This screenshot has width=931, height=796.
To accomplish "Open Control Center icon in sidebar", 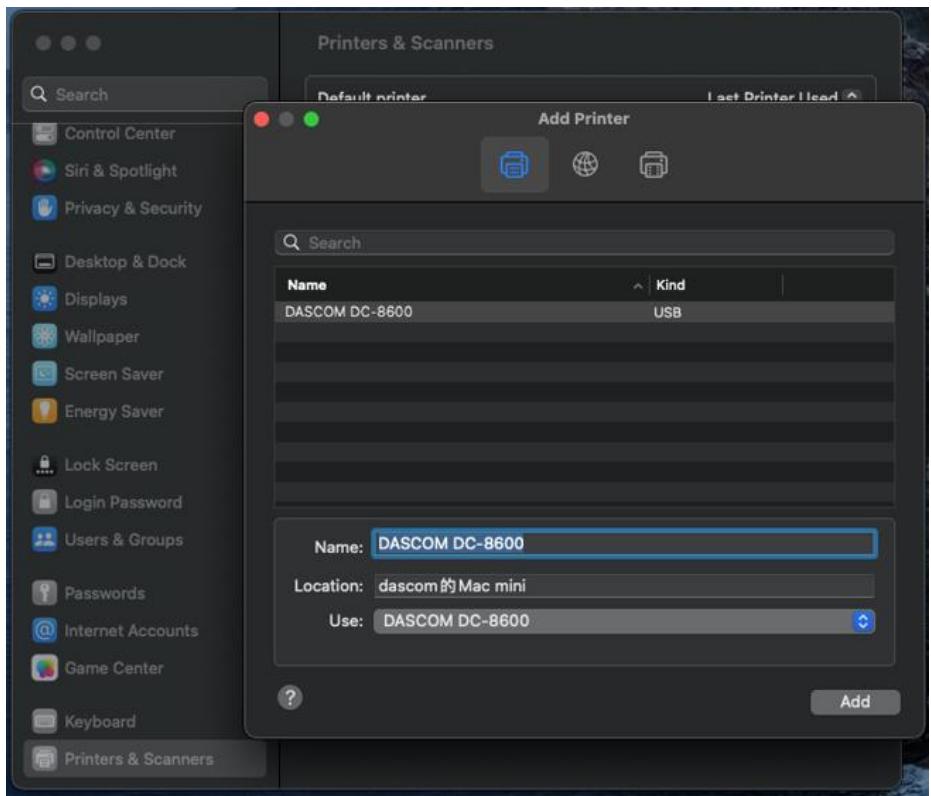I will point(44,134).
